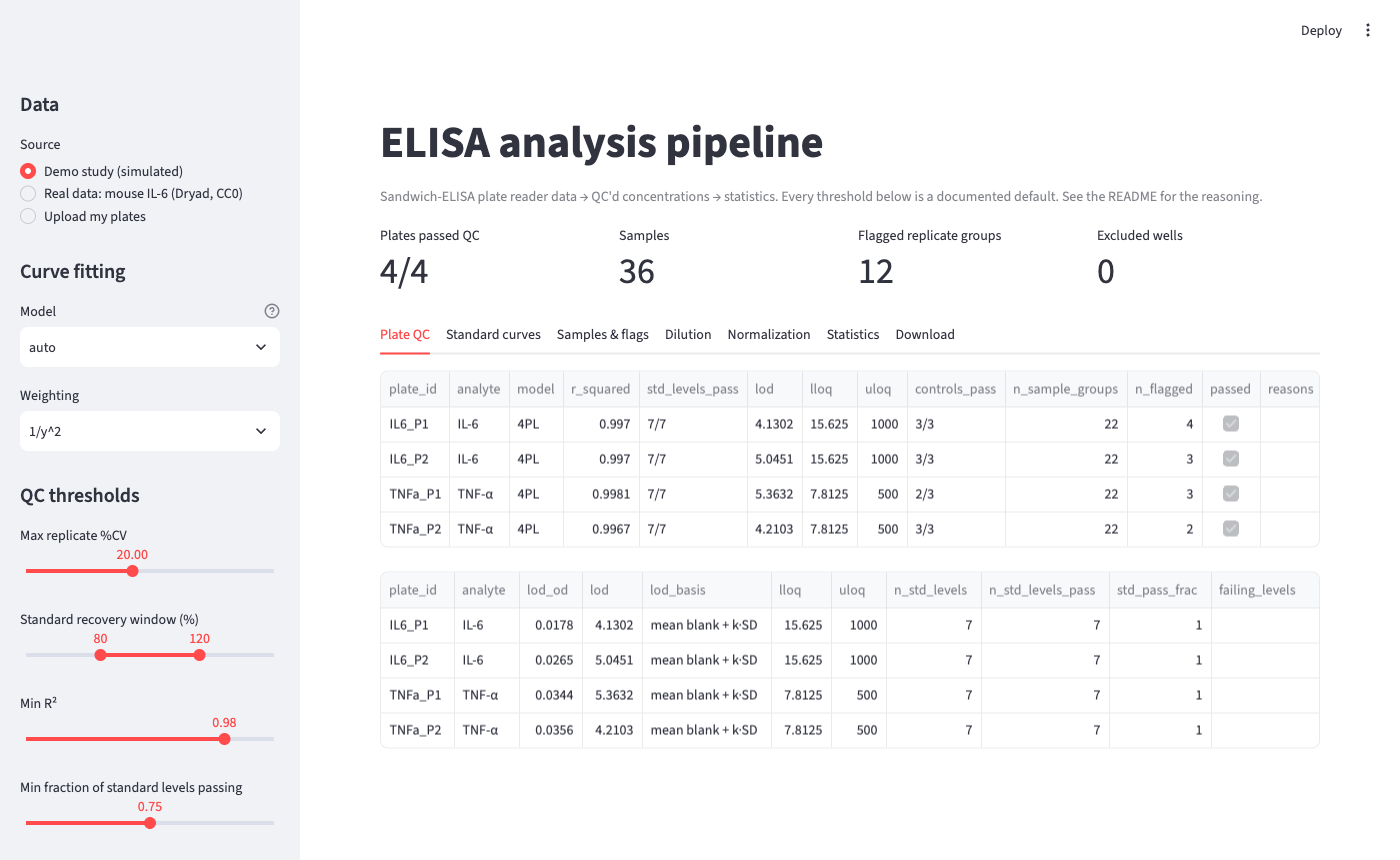
Task: Click the lod value 5.0451 in lower table
Action: tap(611, 660)
